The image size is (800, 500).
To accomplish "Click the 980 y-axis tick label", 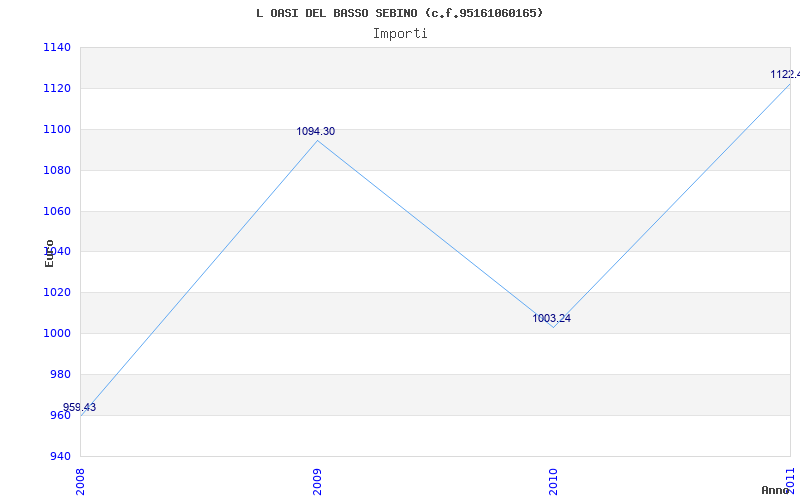I will click(x=60, y=374).
